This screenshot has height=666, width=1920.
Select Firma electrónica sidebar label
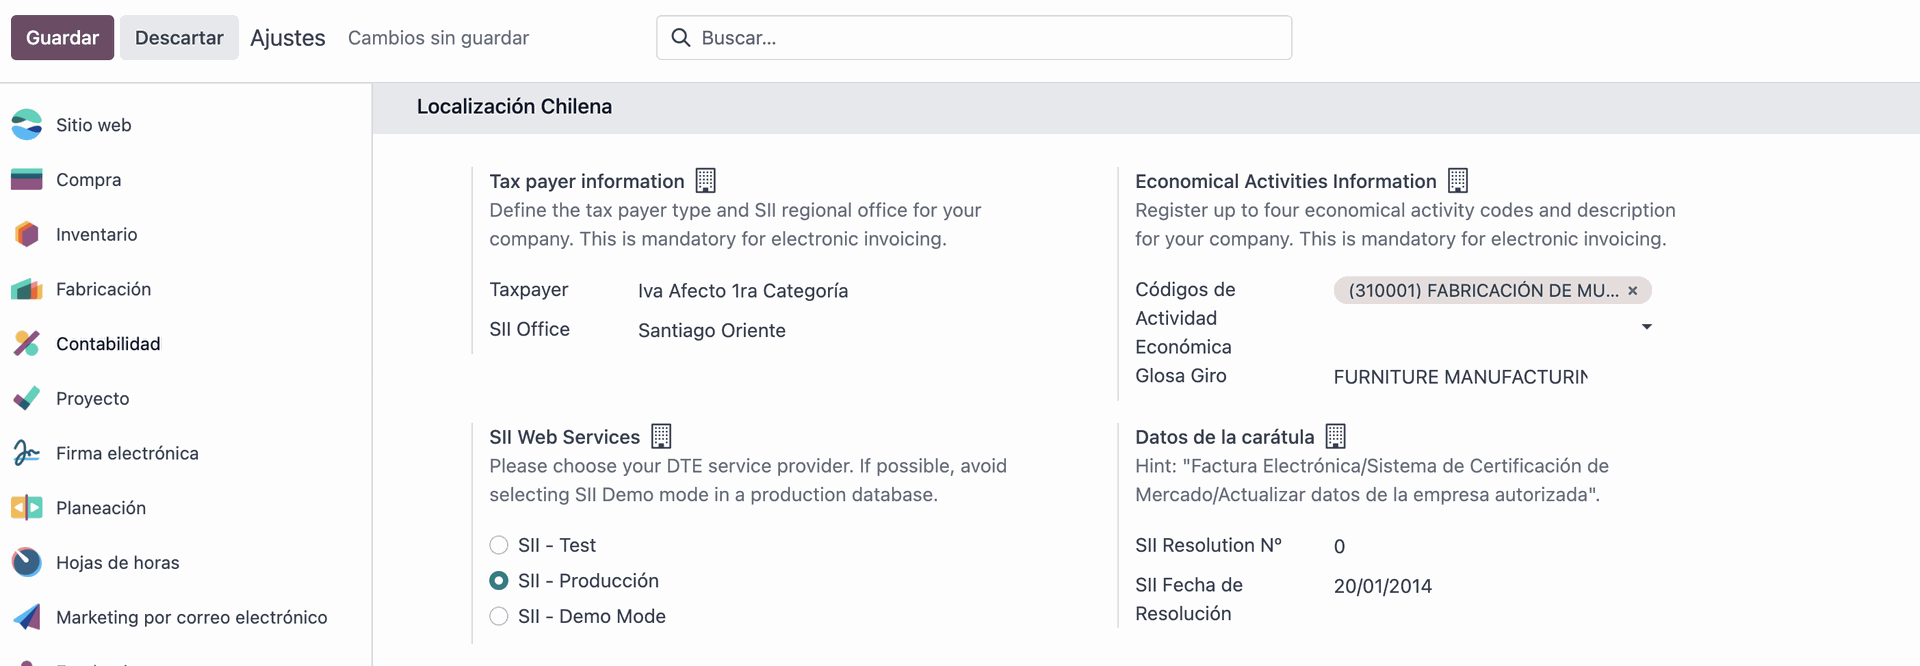(127, 453)
